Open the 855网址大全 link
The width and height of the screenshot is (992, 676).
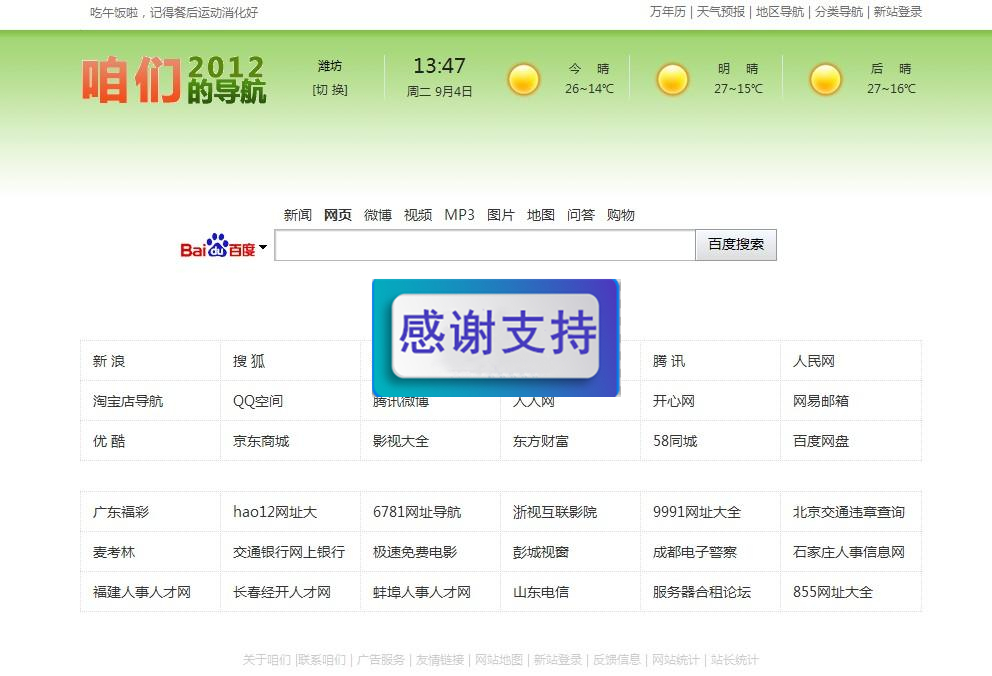click(833, 592)
